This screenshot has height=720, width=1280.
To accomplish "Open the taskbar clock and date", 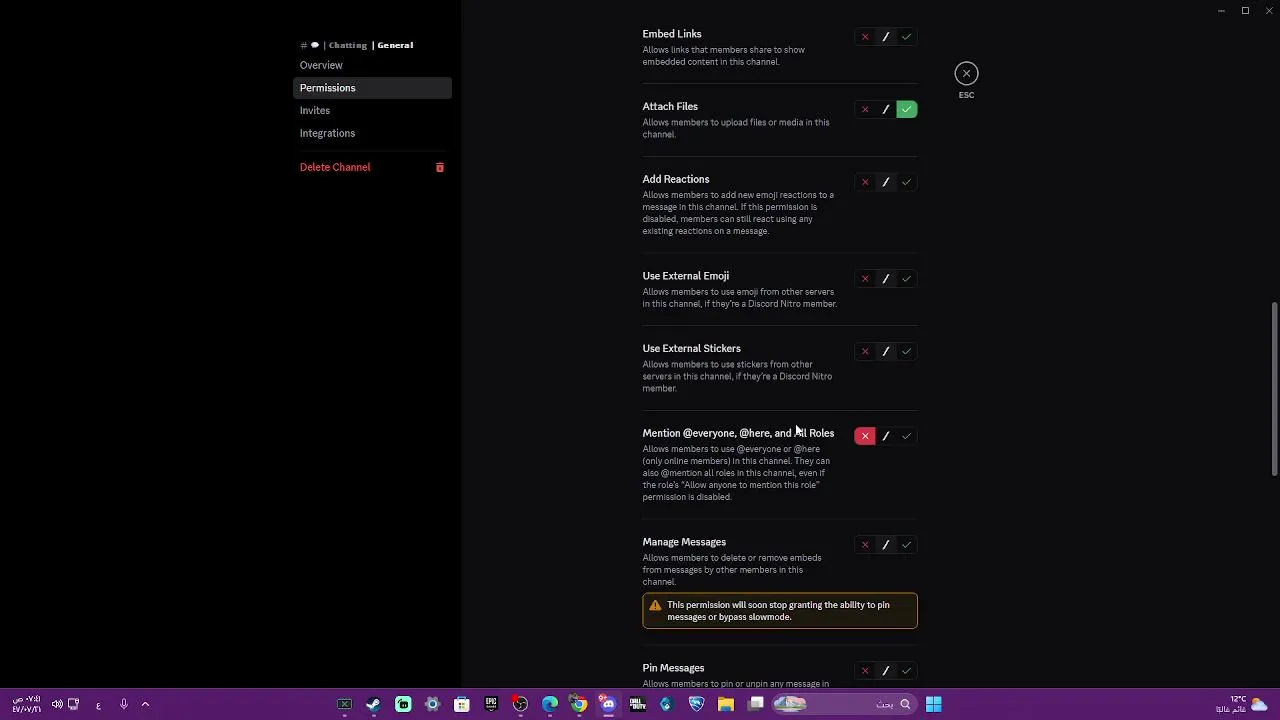I will point(27,704).
